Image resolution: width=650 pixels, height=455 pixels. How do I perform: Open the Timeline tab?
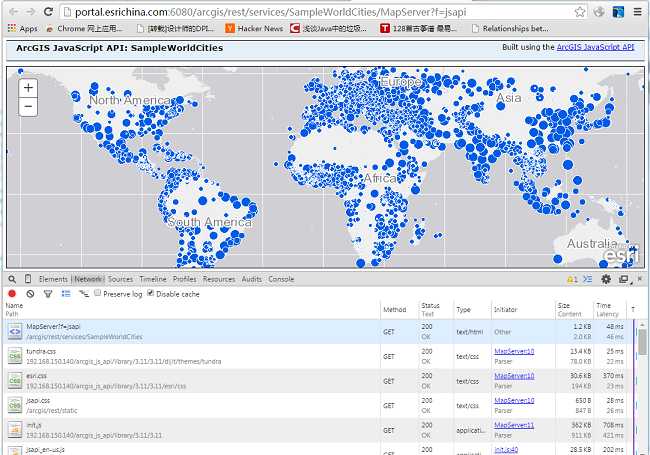[153, 279]
